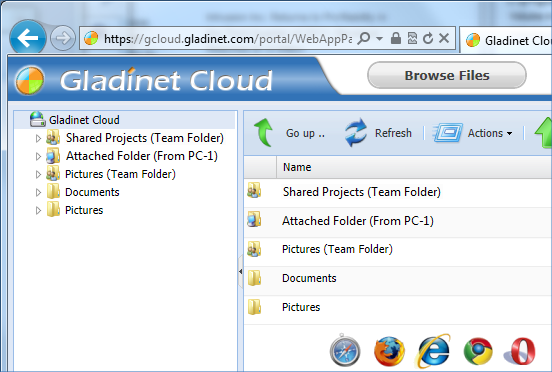Click the address bar URL field
The image size is (552, 372).
click(227, 38)
